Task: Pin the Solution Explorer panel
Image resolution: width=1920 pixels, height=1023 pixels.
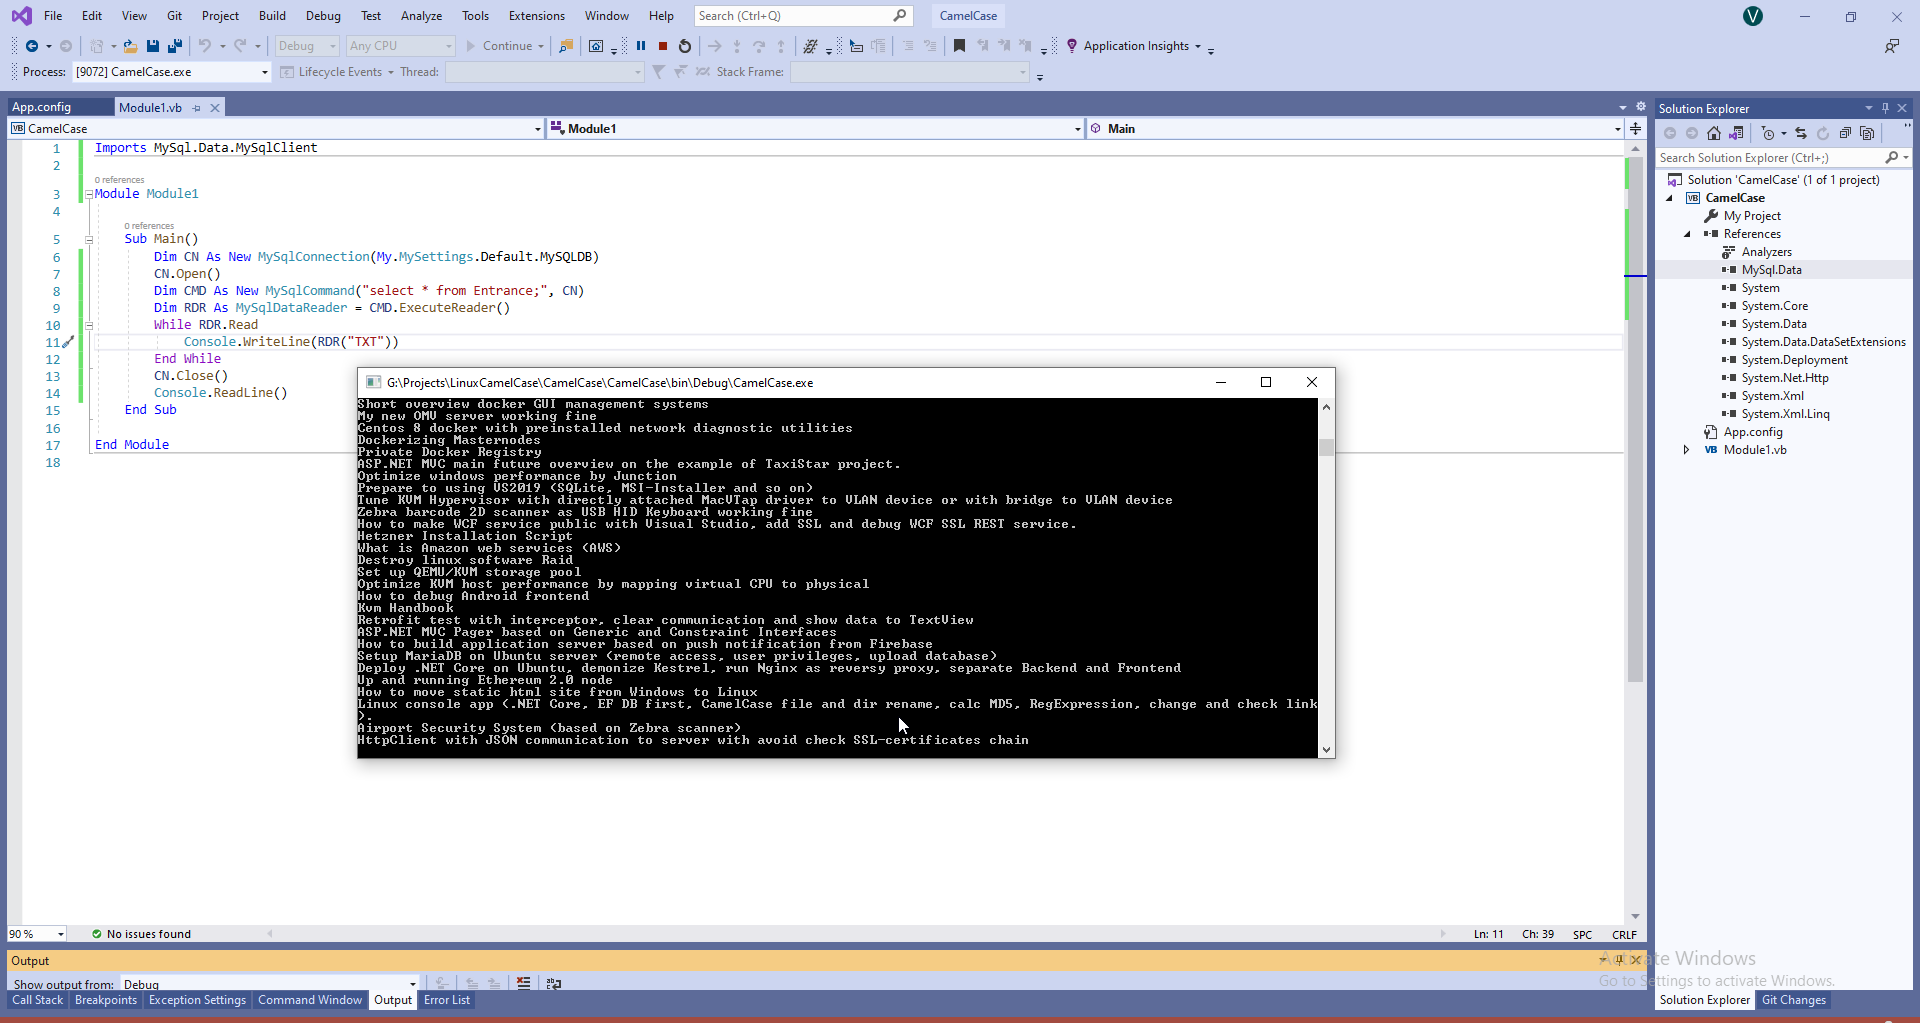Action: 1885,108
